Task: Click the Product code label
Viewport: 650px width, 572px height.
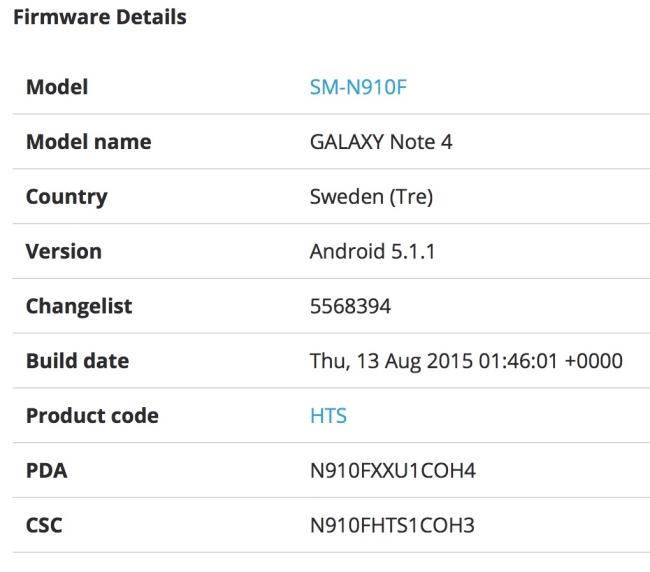Action: (92, 415)
